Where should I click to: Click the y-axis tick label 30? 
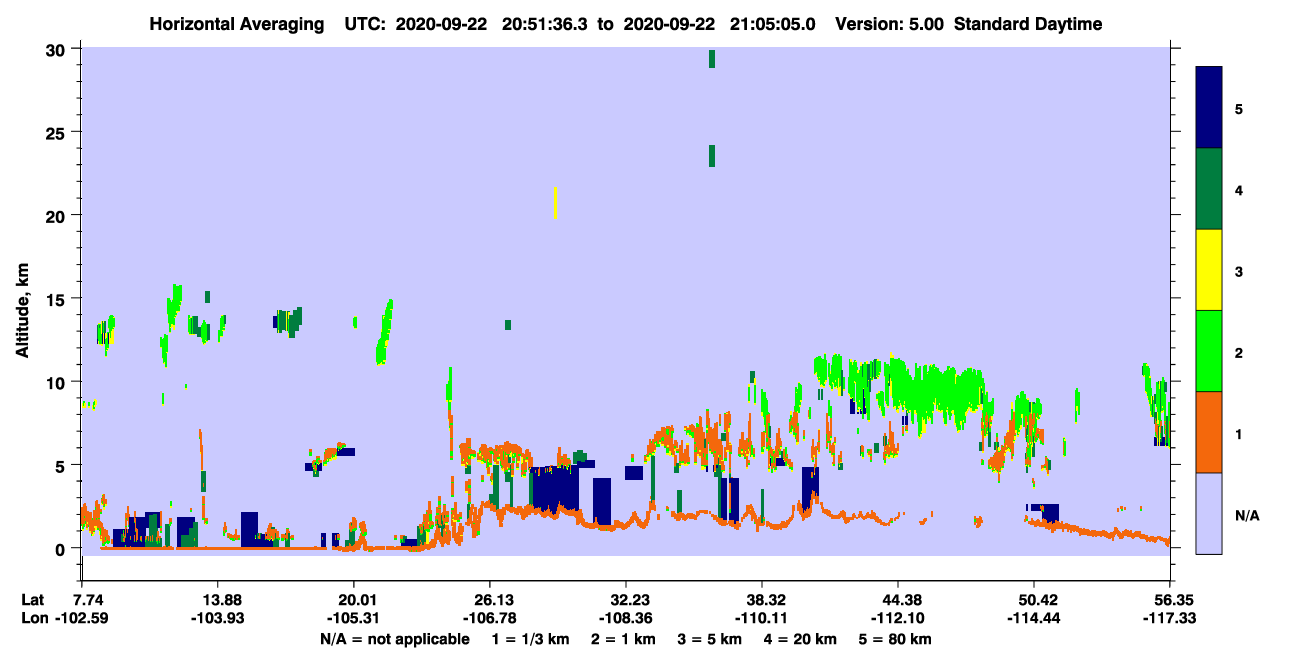[x=58, y=49]
